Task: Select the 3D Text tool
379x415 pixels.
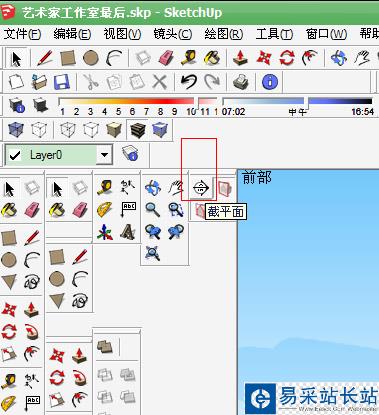Action: (128, 232)
